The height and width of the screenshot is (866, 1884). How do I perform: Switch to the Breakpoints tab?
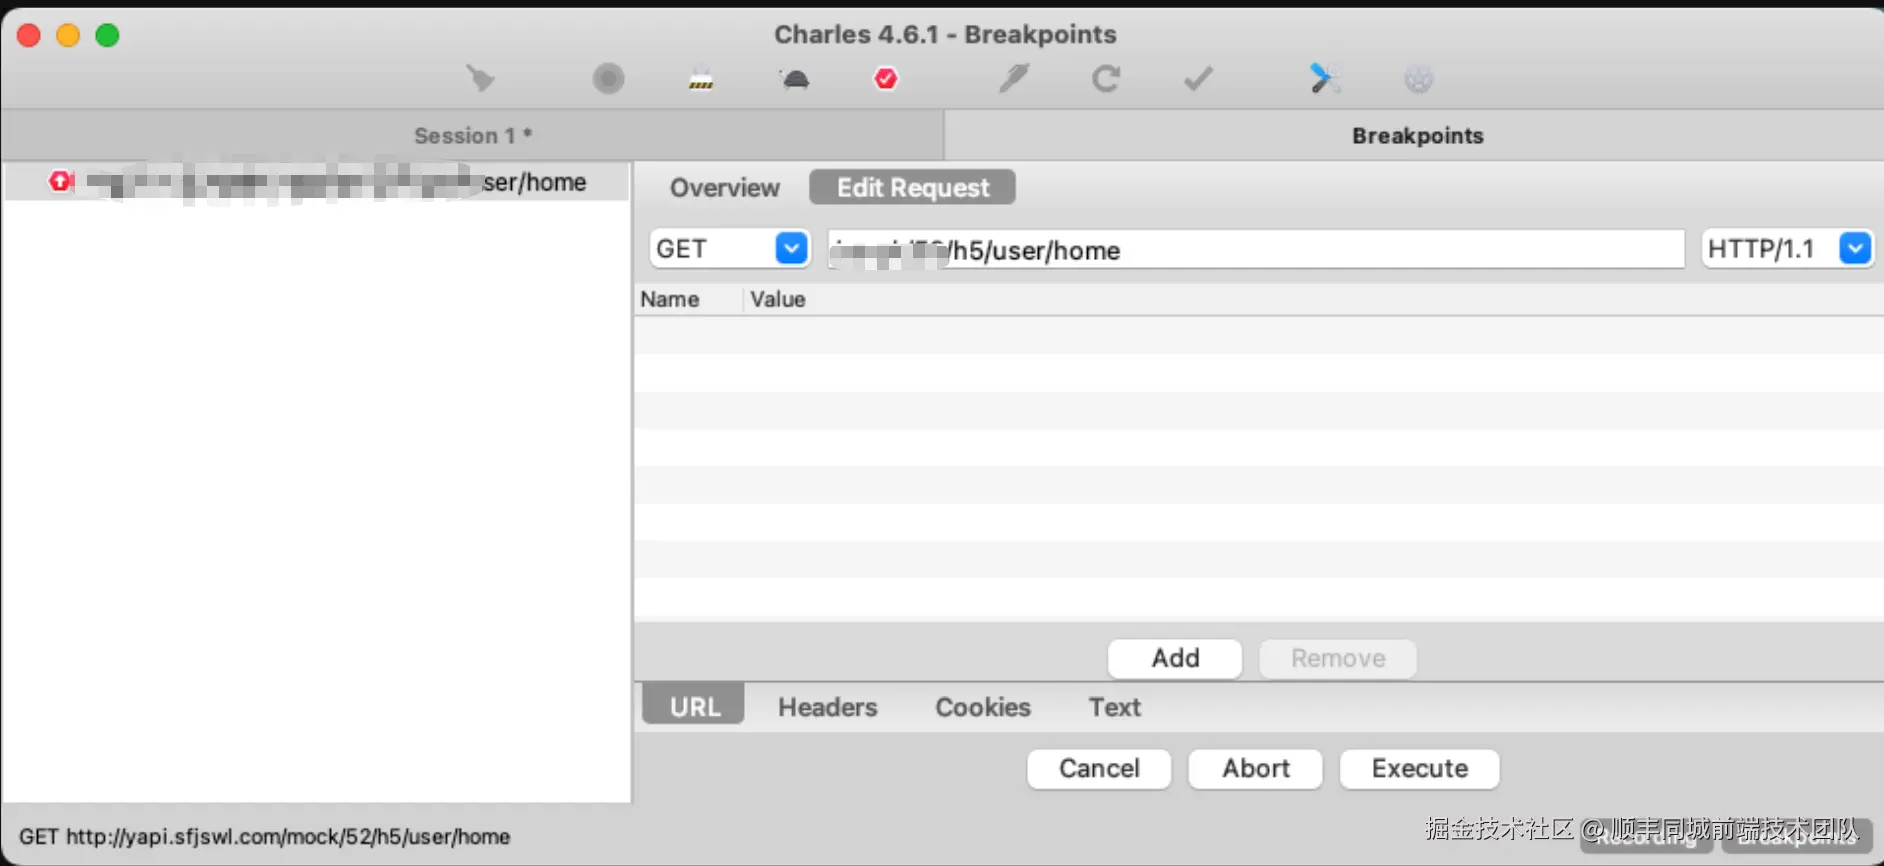pos(1416,135)
